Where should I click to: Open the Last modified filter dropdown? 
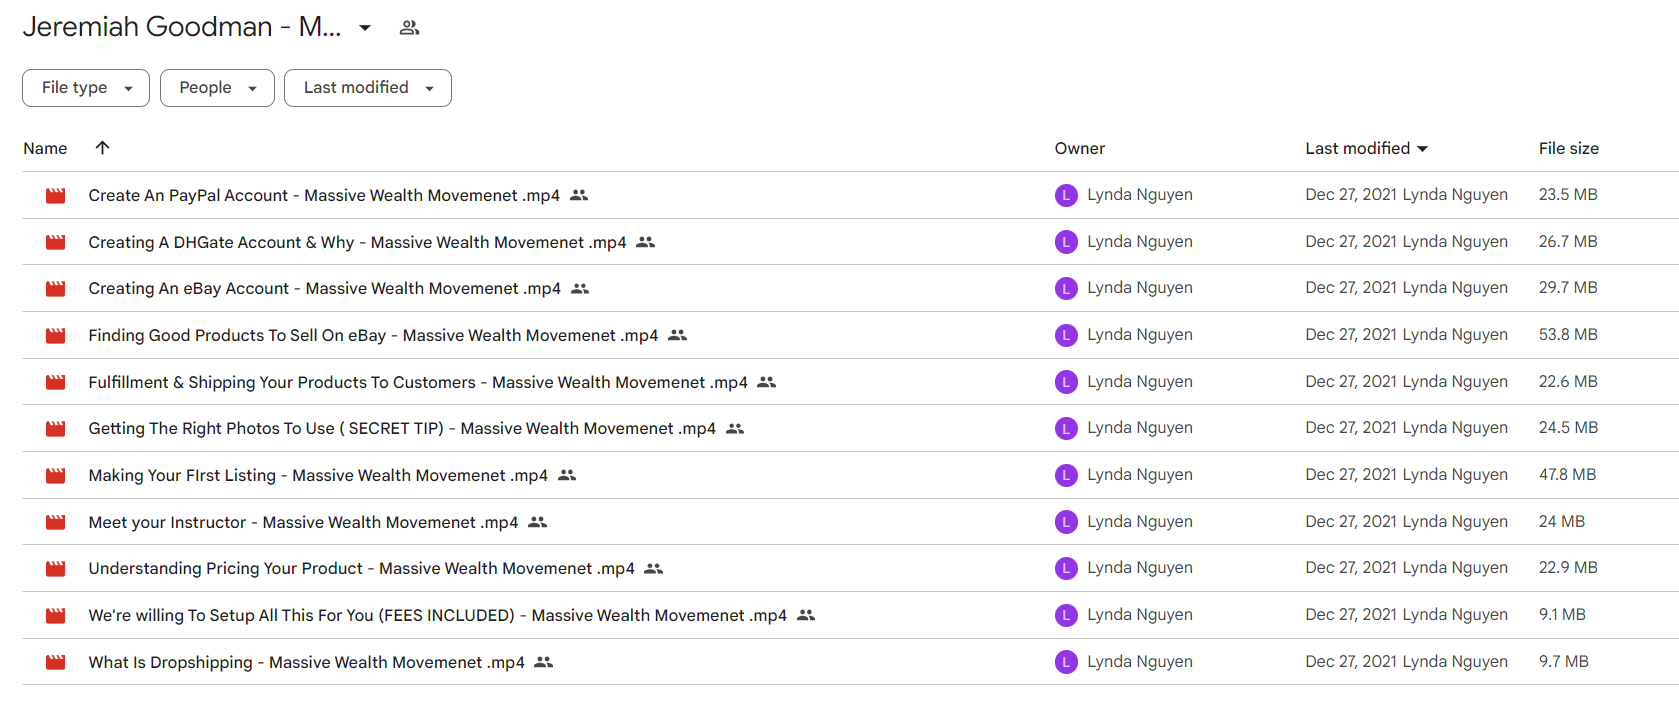tap(368, 88)
